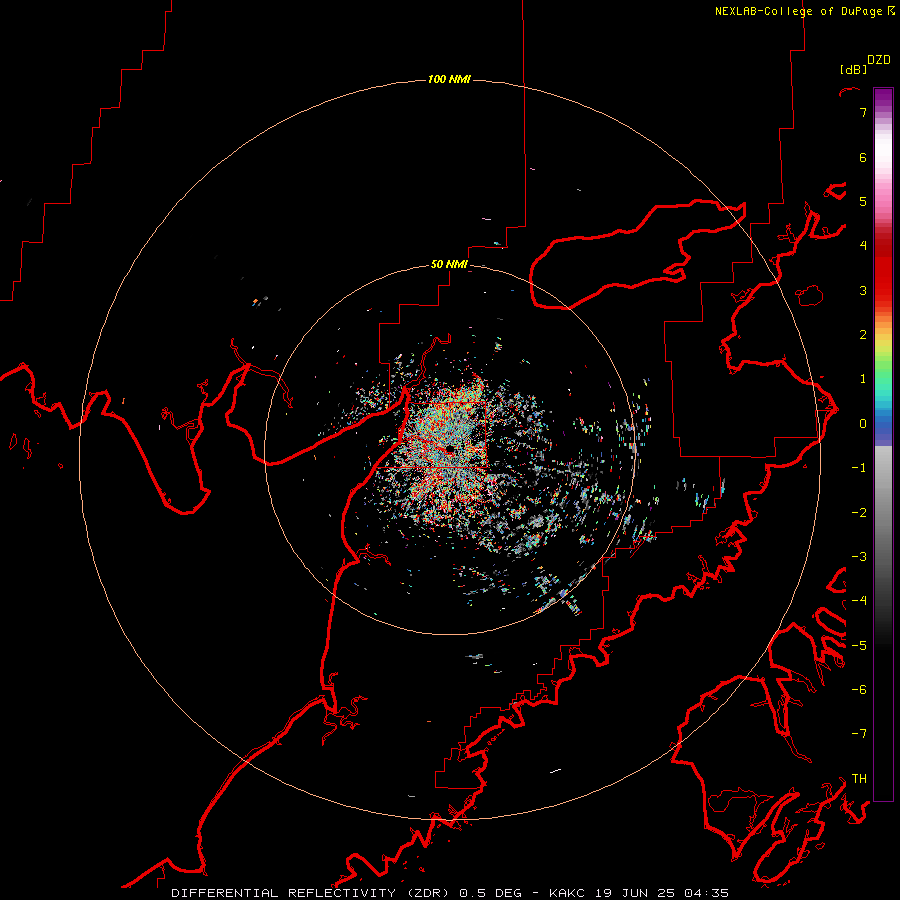Click the NEXLAB-College of DuPage credit text
This screenshot has width=900, height=900.
798,11
